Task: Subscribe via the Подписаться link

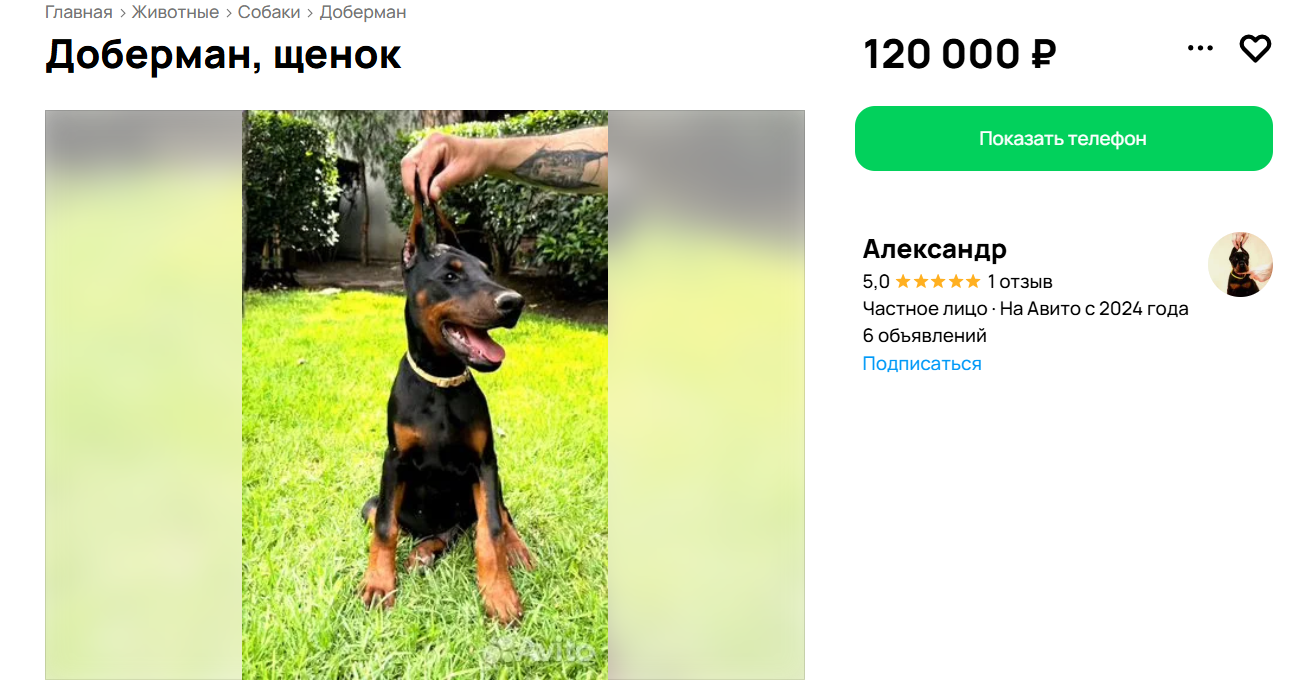Action: 922,363
